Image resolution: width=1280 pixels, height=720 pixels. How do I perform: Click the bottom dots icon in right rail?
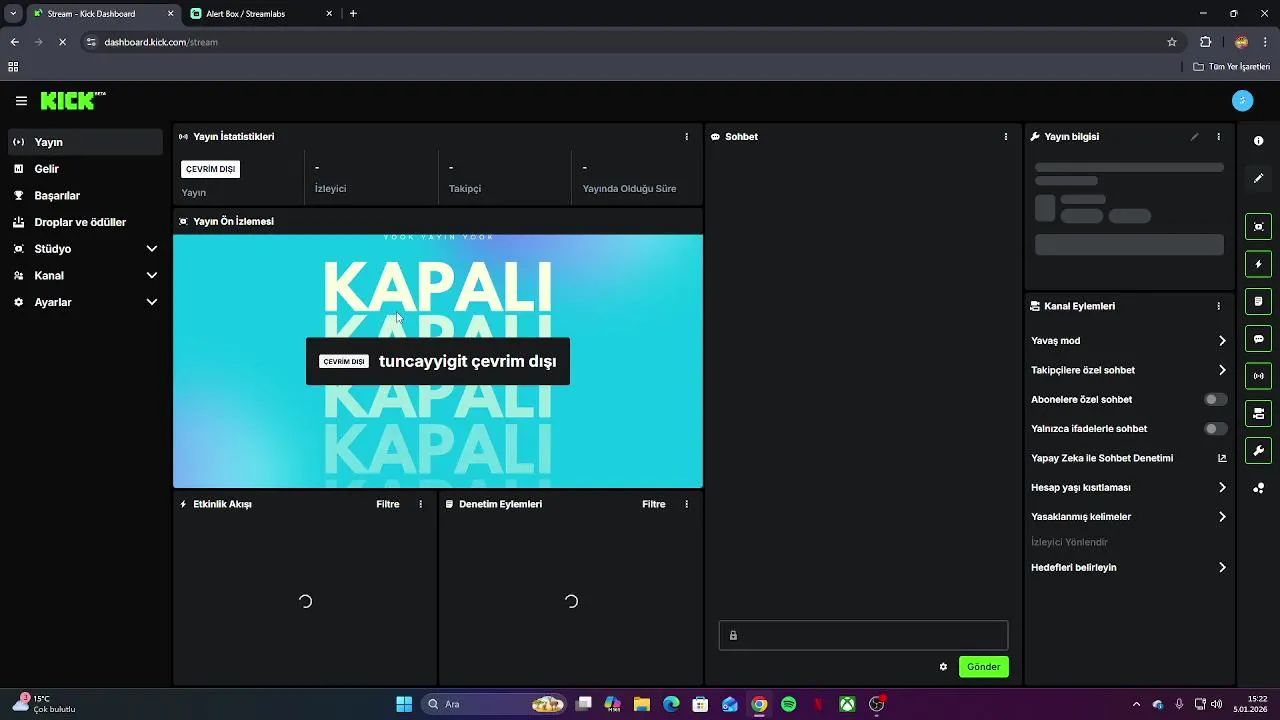pyautogui.click(x=1258, y=488)
